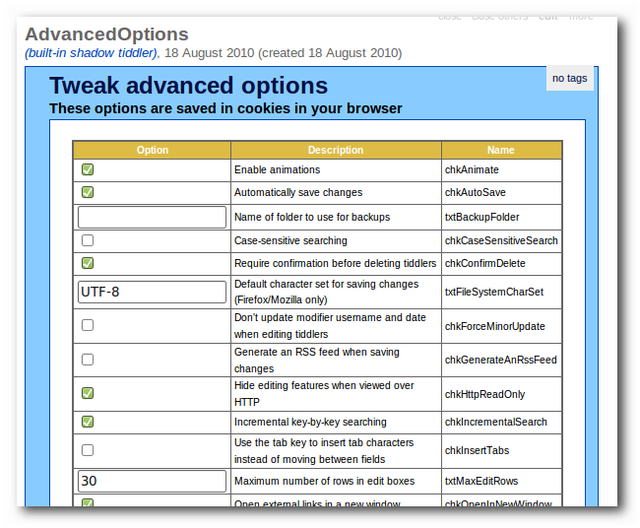Select the chkAnimate name cell
This screenshot has width=640, height=528.
click(x=502, y=170)
